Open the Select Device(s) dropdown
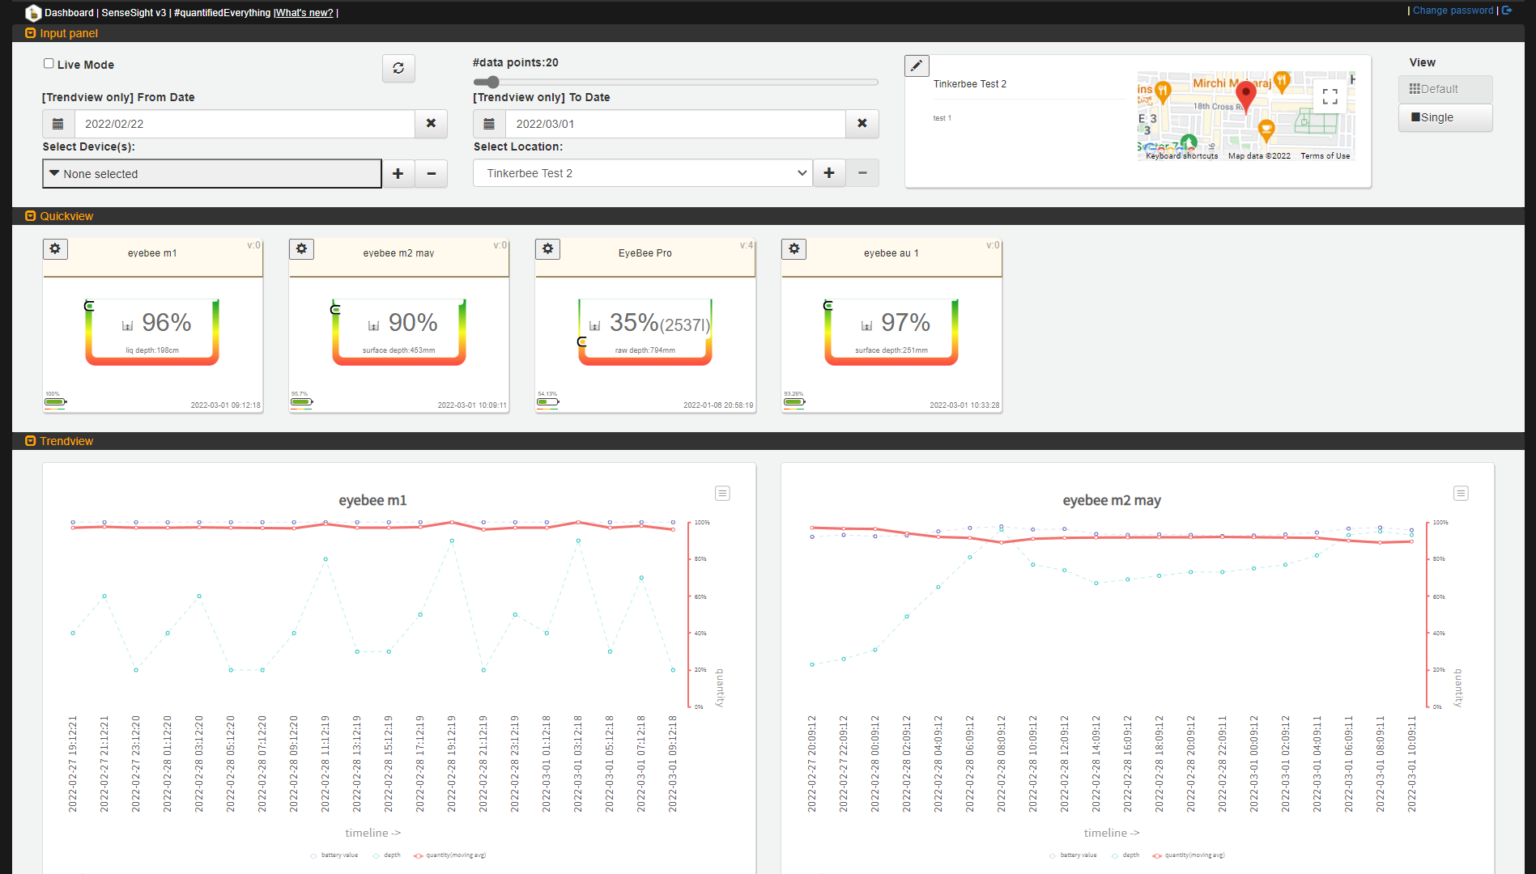 coord(212,174)
